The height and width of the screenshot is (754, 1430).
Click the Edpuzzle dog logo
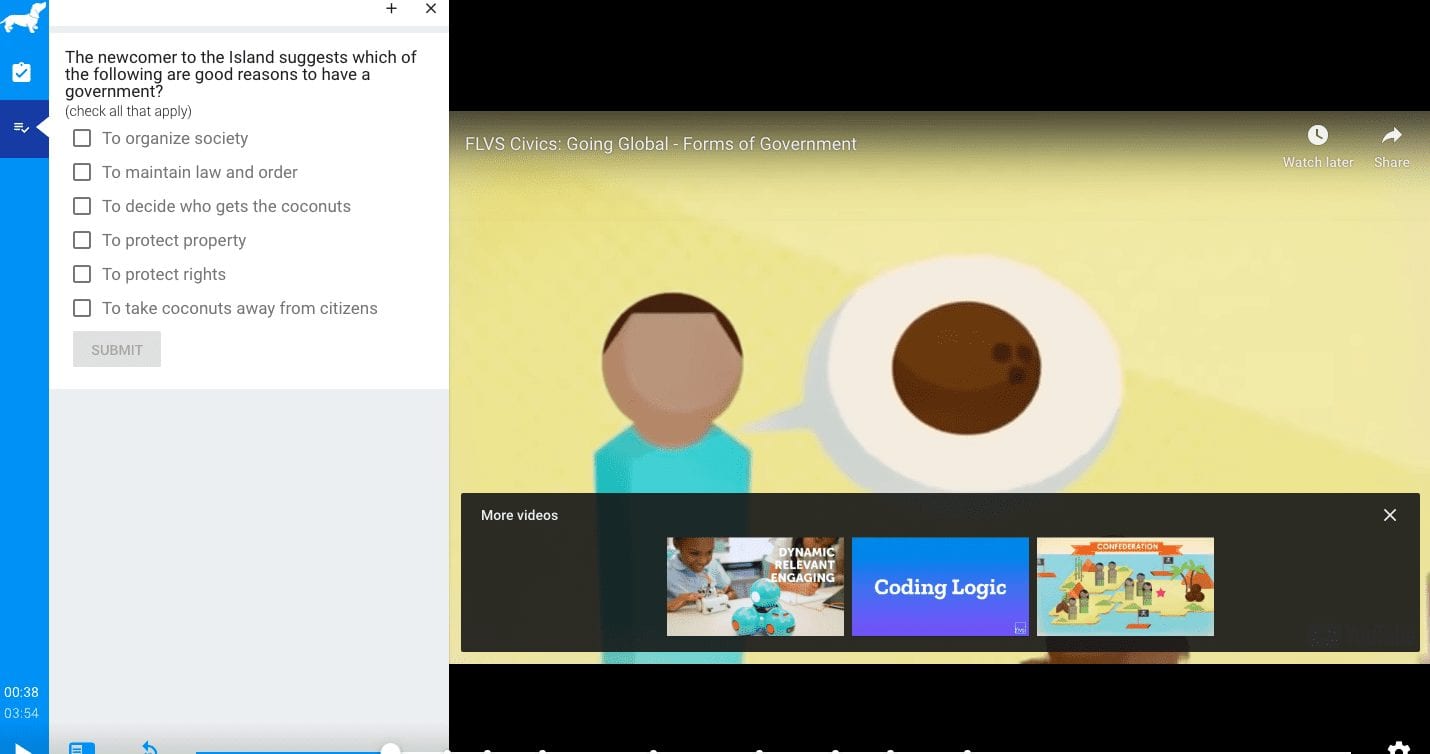click(x=23, y=18)
